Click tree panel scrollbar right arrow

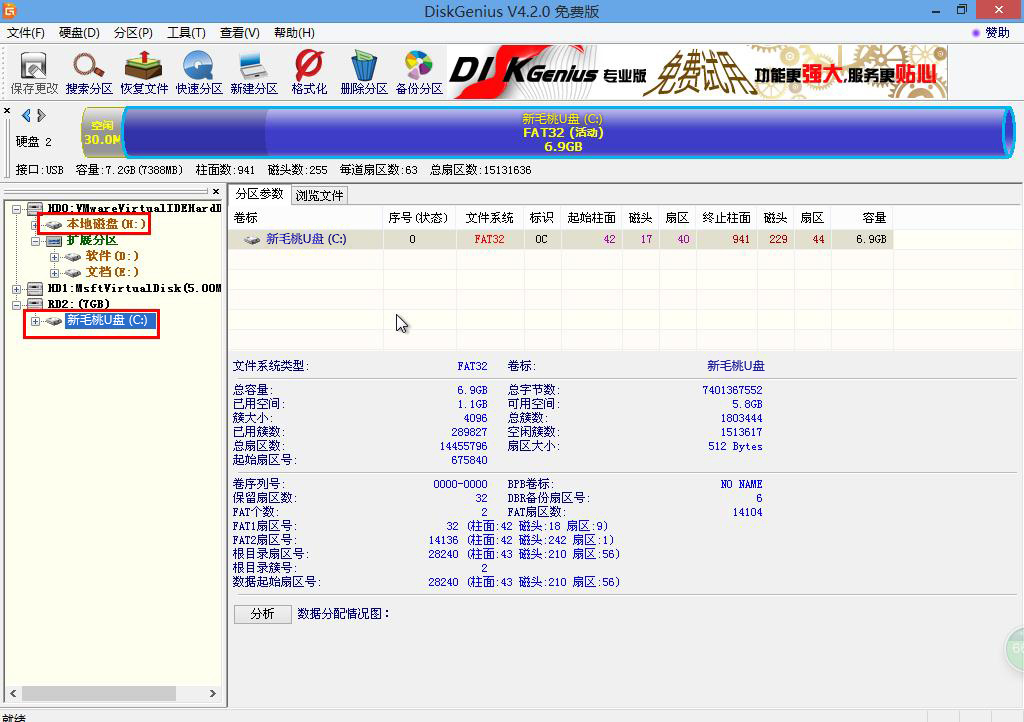click(213, 693)
